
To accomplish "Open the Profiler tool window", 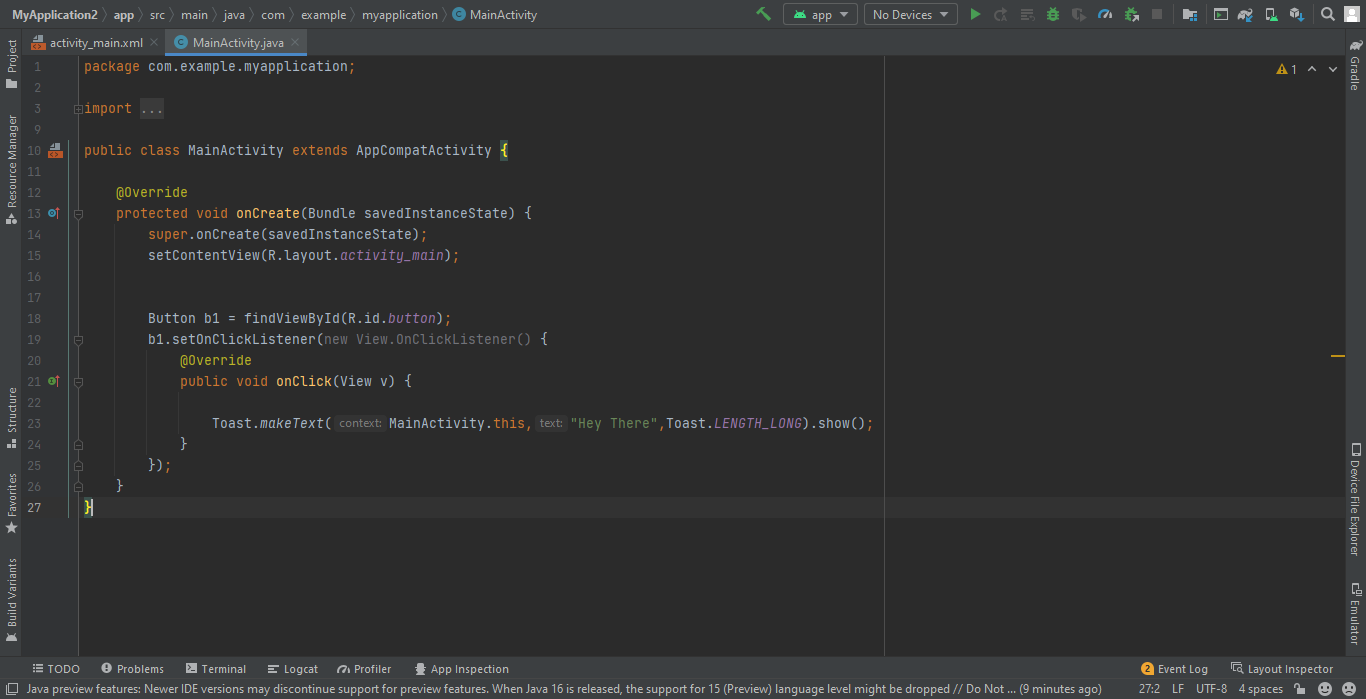I will 365,669.
